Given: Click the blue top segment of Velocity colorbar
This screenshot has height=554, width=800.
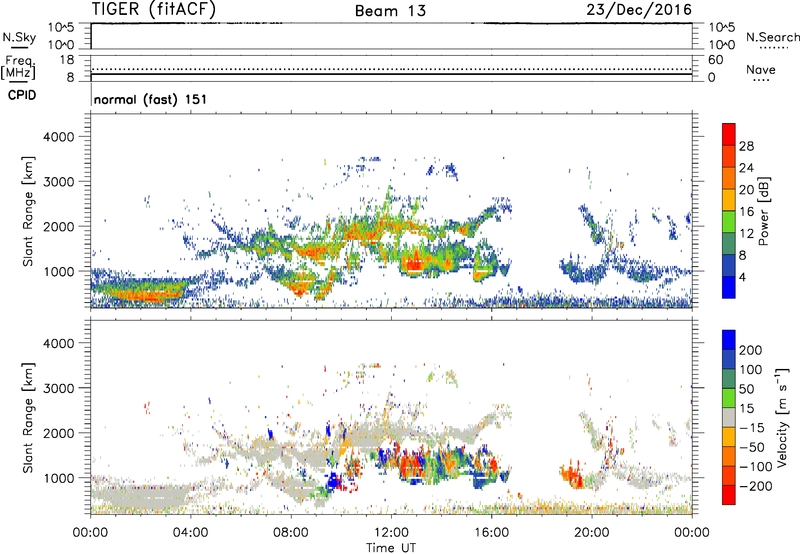Looking at the screenshot, I should (x=729, y=340).
